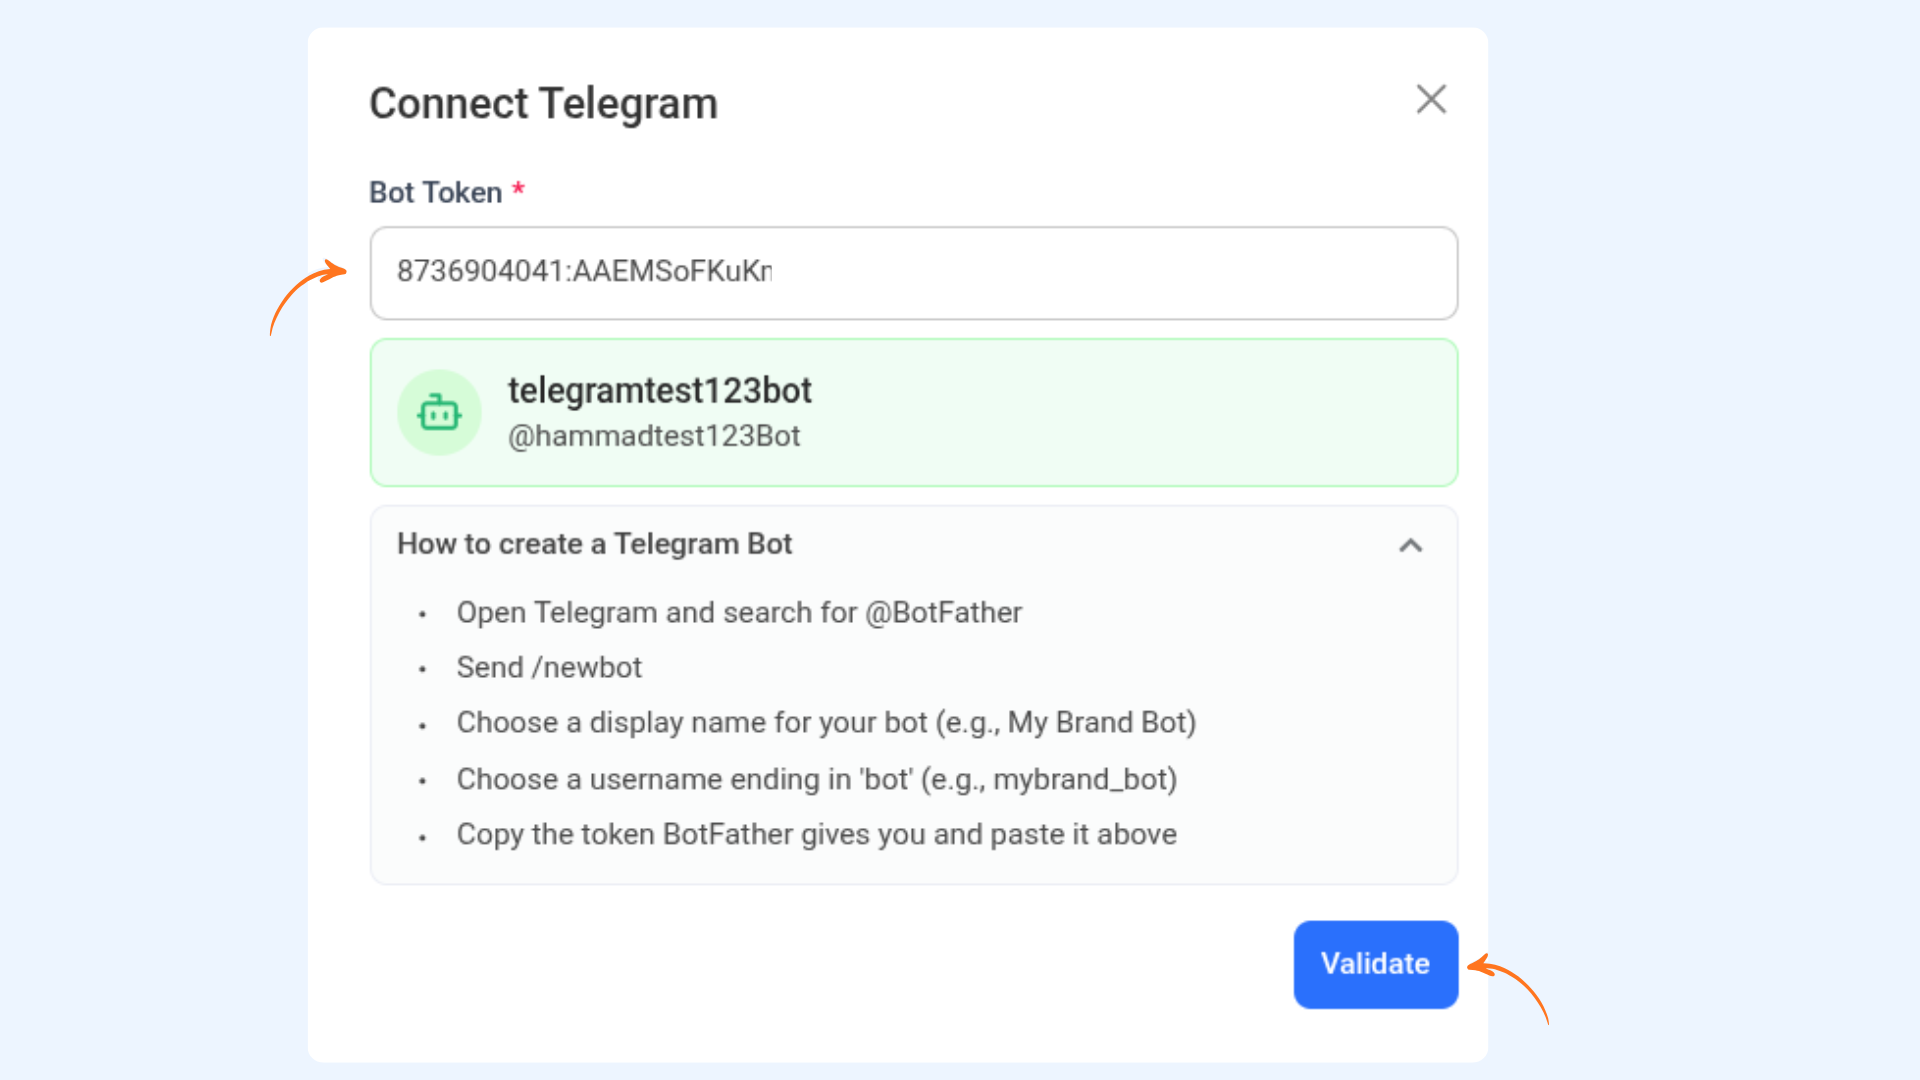Click the Connect Telegram title
Image resolution: width=1920 pixels, height=1080 pixels.
pyautogui.click(x=543, y=103)
